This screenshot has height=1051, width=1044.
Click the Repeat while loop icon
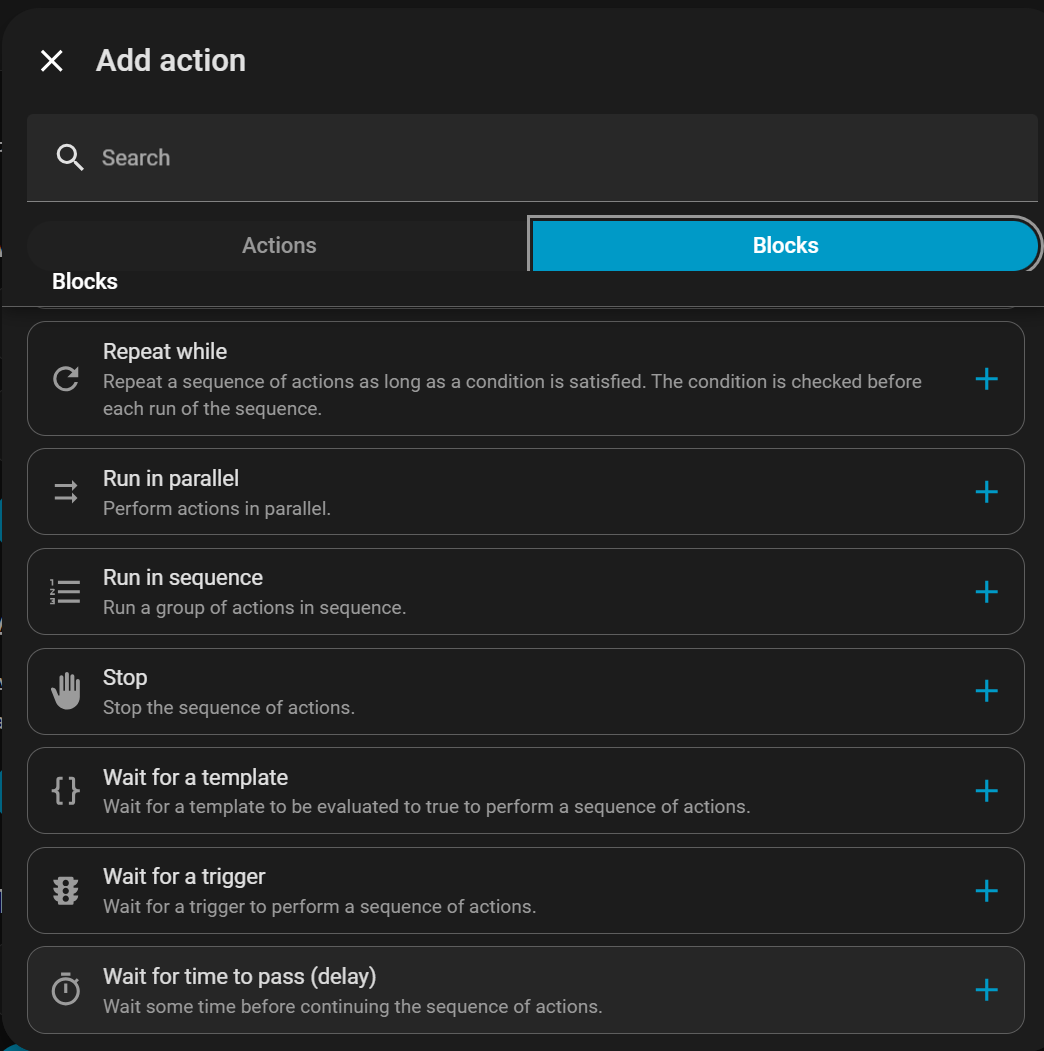pos(66,379)
